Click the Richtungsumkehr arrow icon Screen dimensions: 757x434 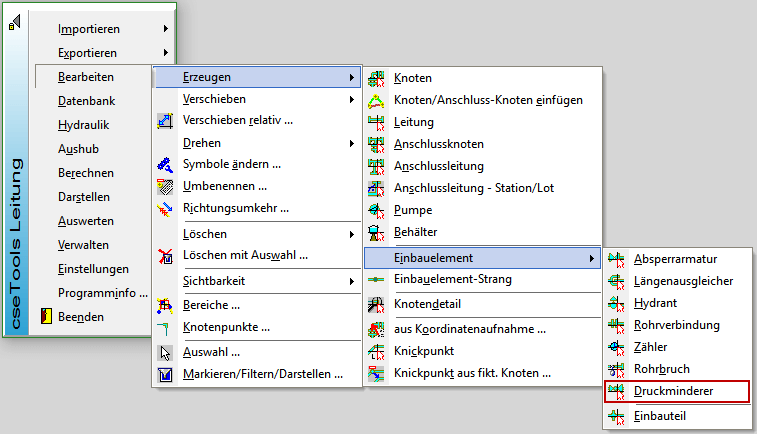point(166,209)
